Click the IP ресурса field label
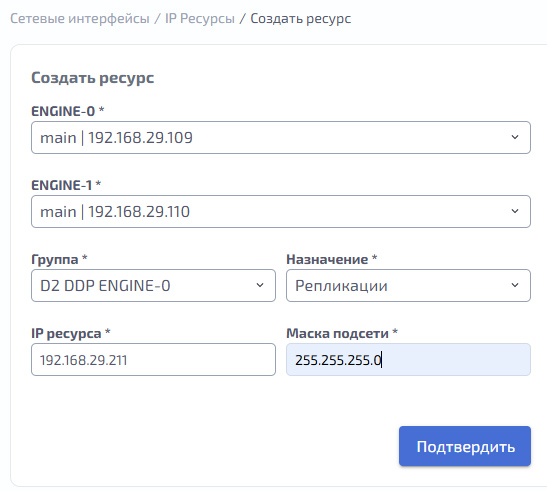 (x=71, y=333)
